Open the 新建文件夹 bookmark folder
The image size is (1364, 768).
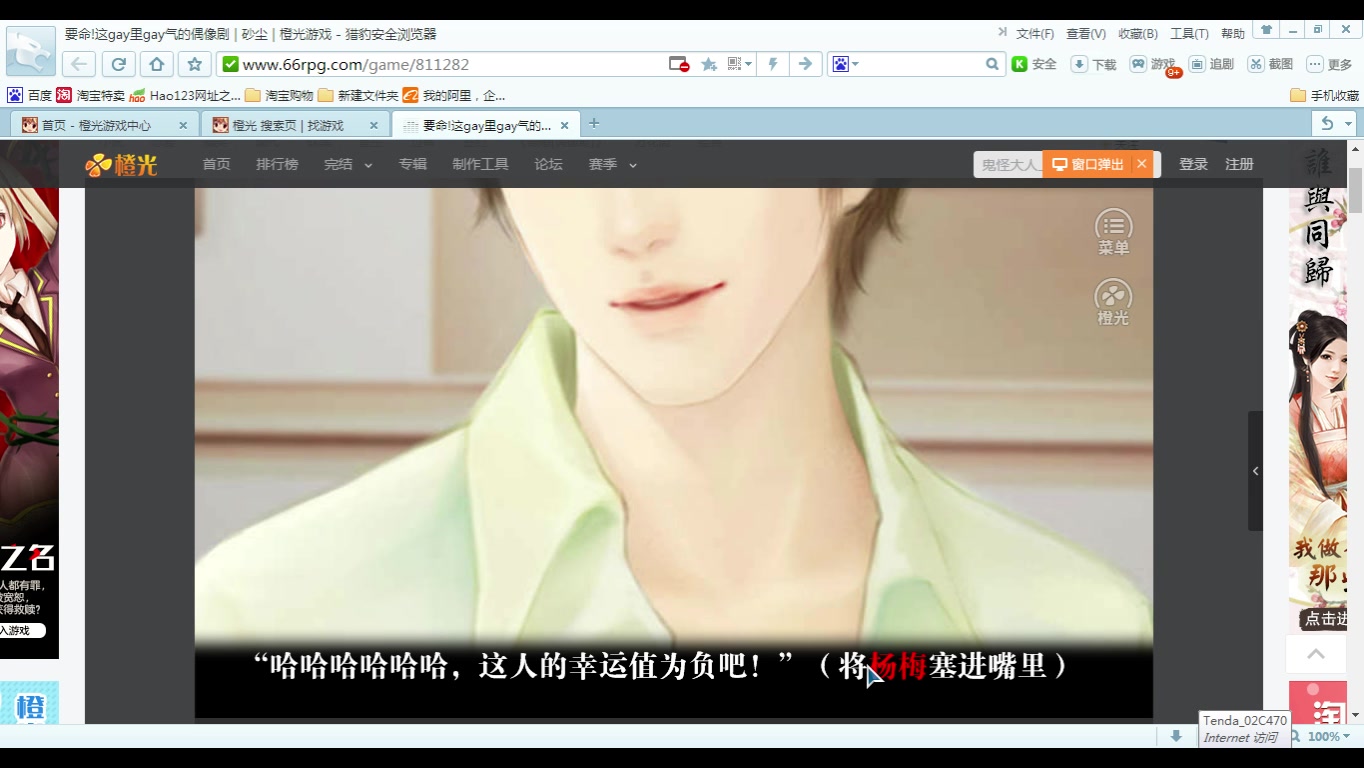pyautogui.click(x=358, y=96)
